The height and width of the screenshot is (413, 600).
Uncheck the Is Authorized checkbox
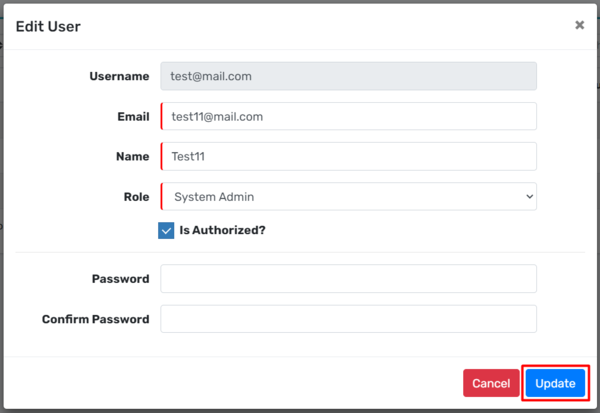point(167,230)
